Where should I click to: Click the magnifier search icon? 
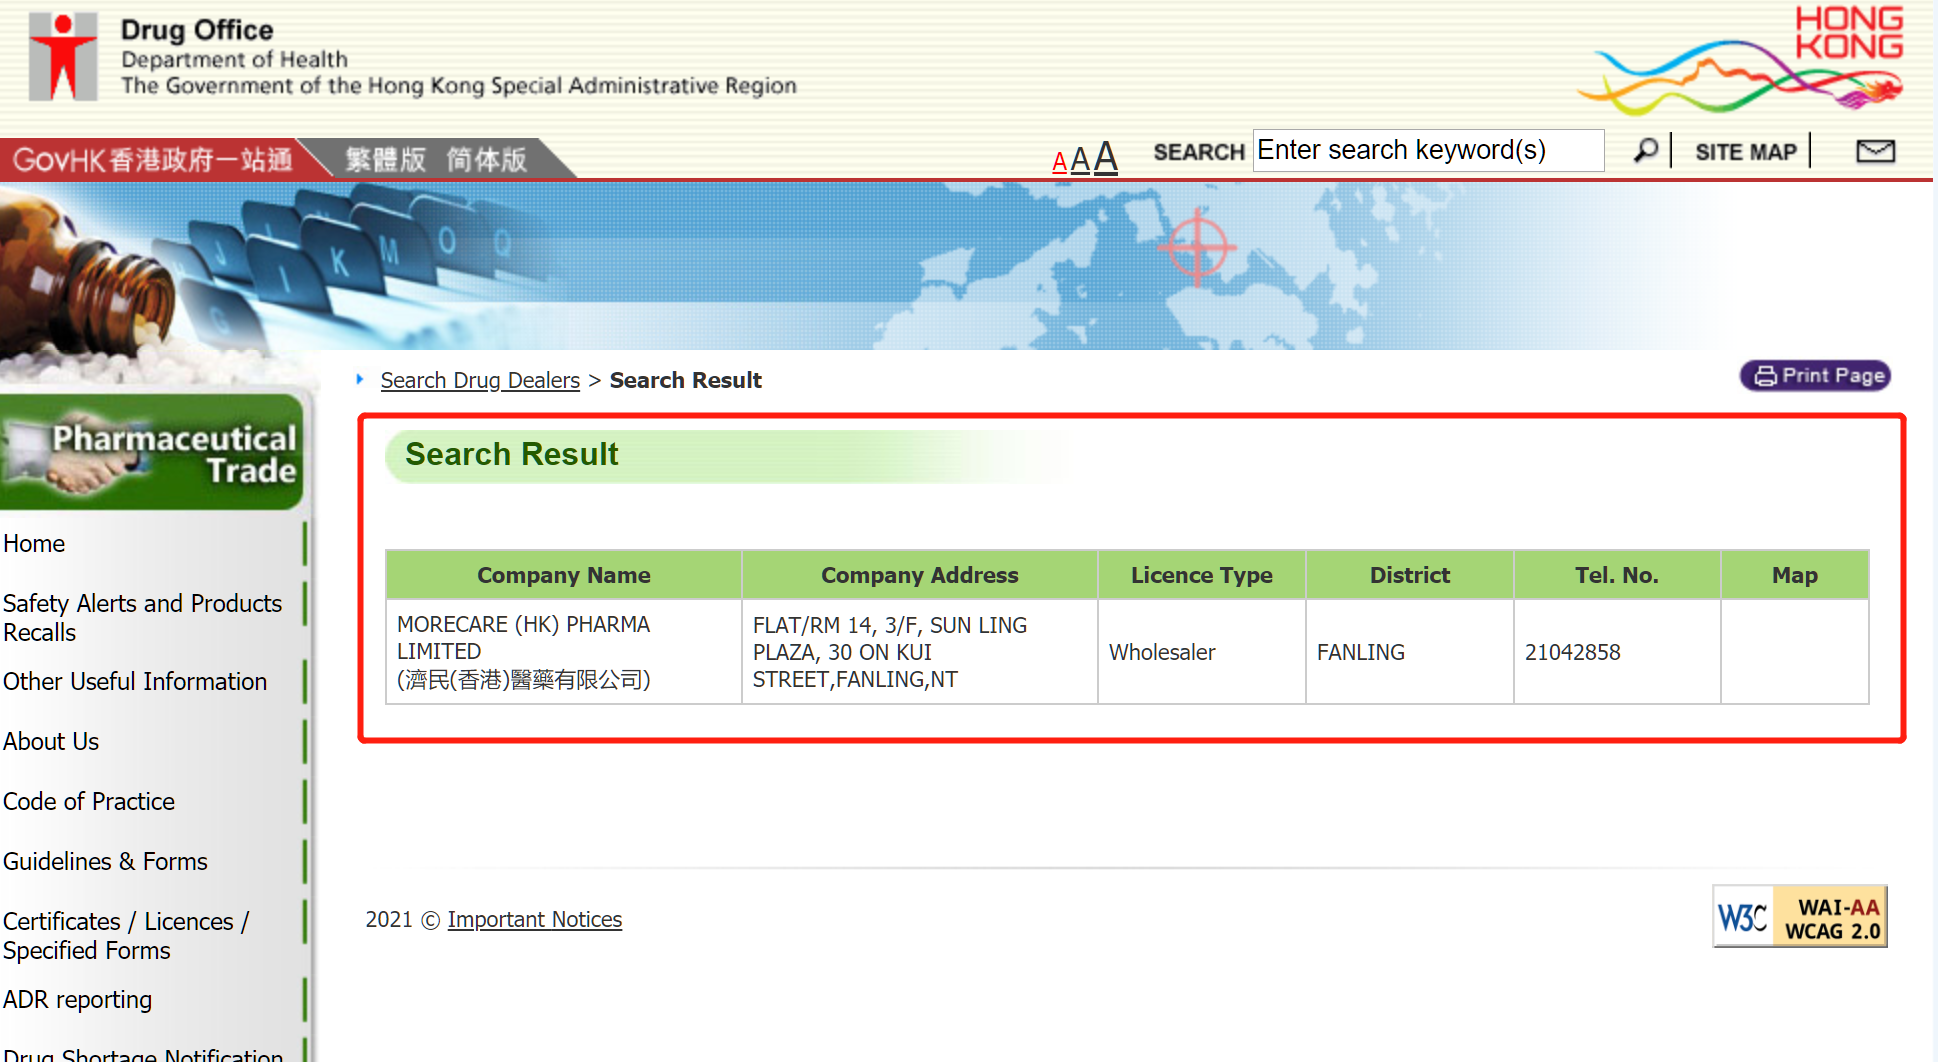coord(1645,151)
